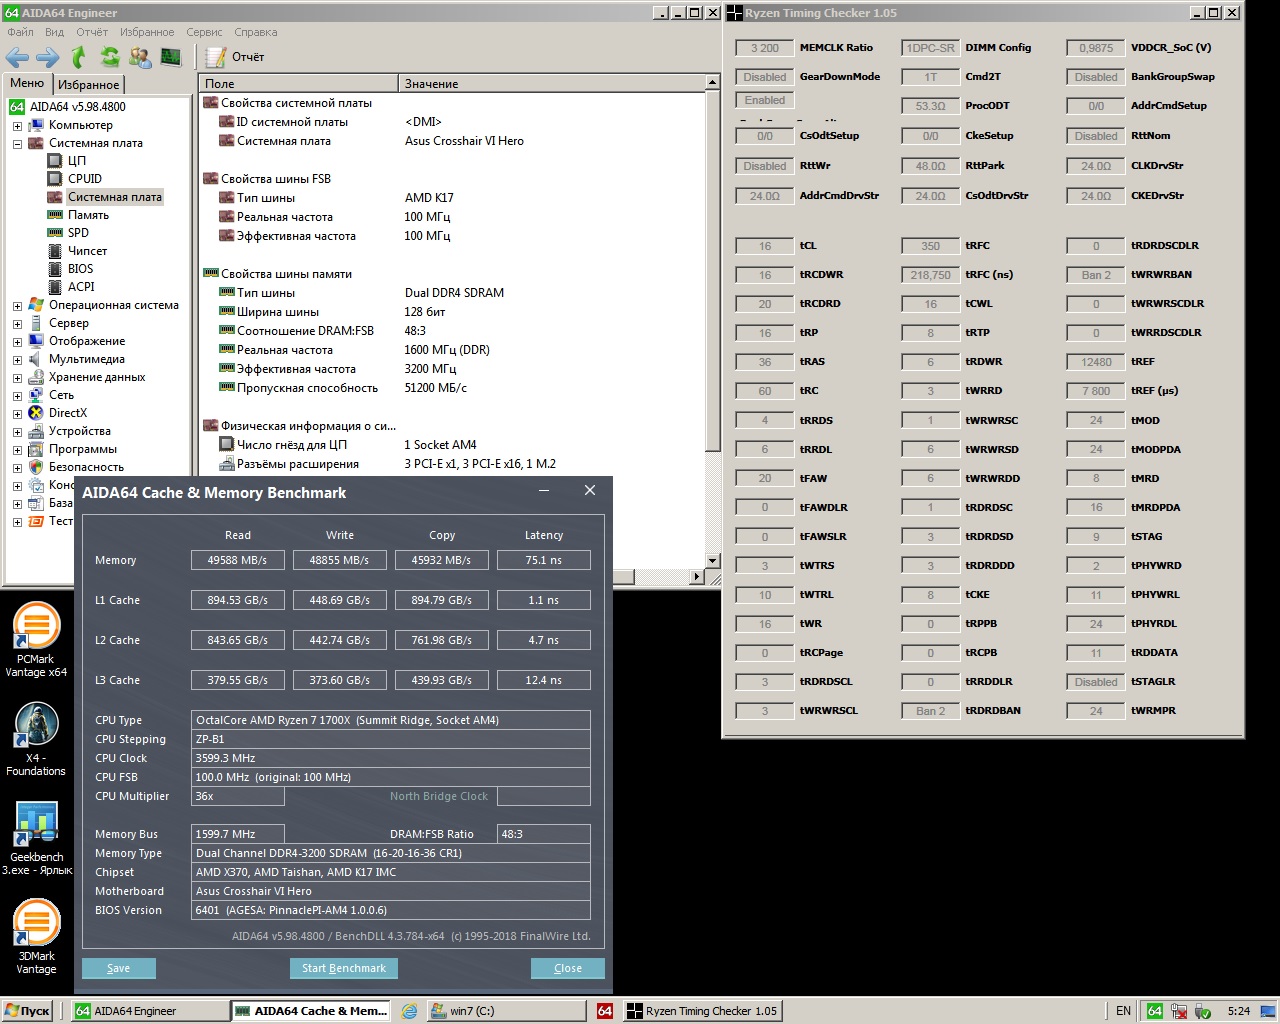Switch to the win7 (C:) taskbar window
Image resolution: width=1280 pixels, height=1024 pixels.
click(505, 1011)
